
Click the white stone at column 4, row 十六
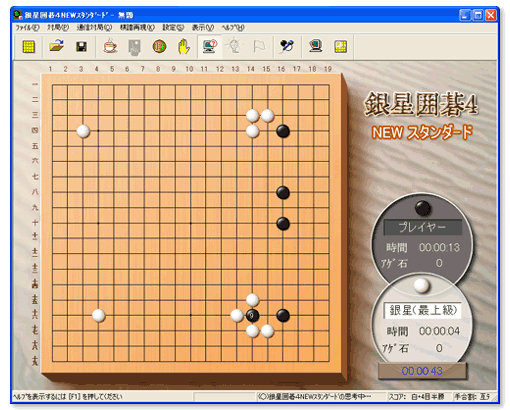click(98, 315)
